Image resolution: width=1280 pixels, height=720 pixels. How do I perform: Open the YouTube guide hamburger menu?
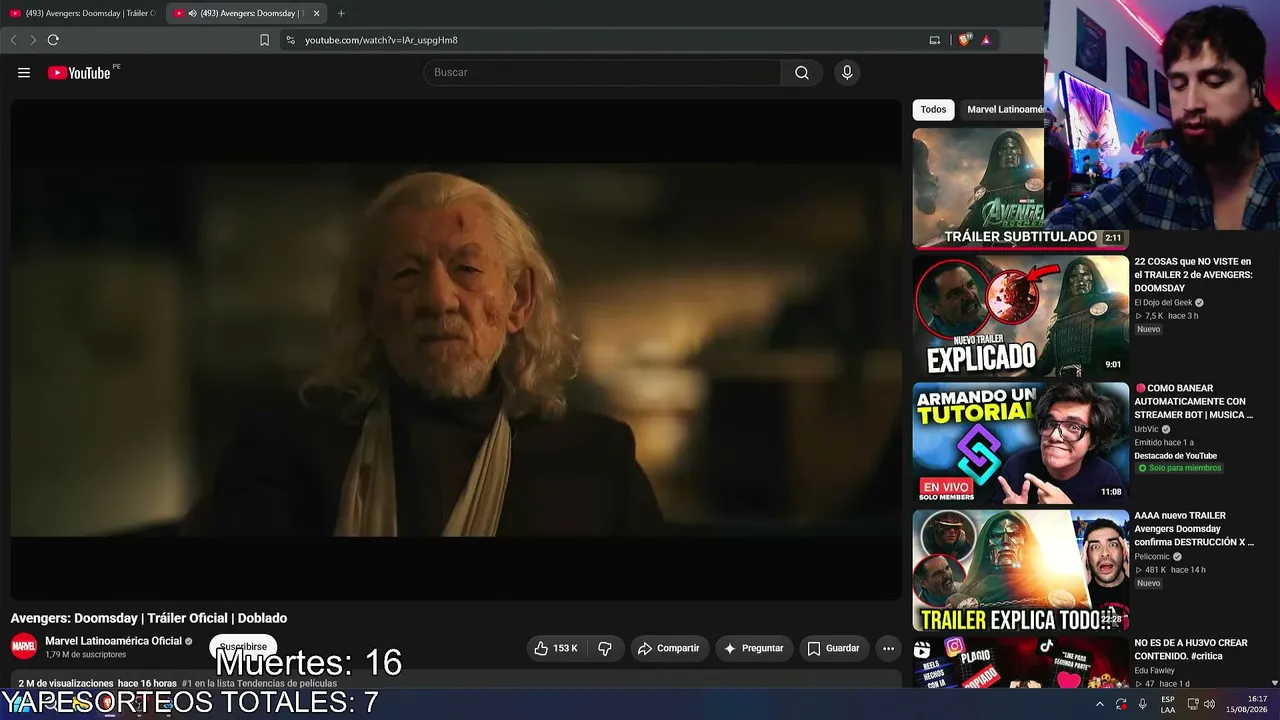24,72
